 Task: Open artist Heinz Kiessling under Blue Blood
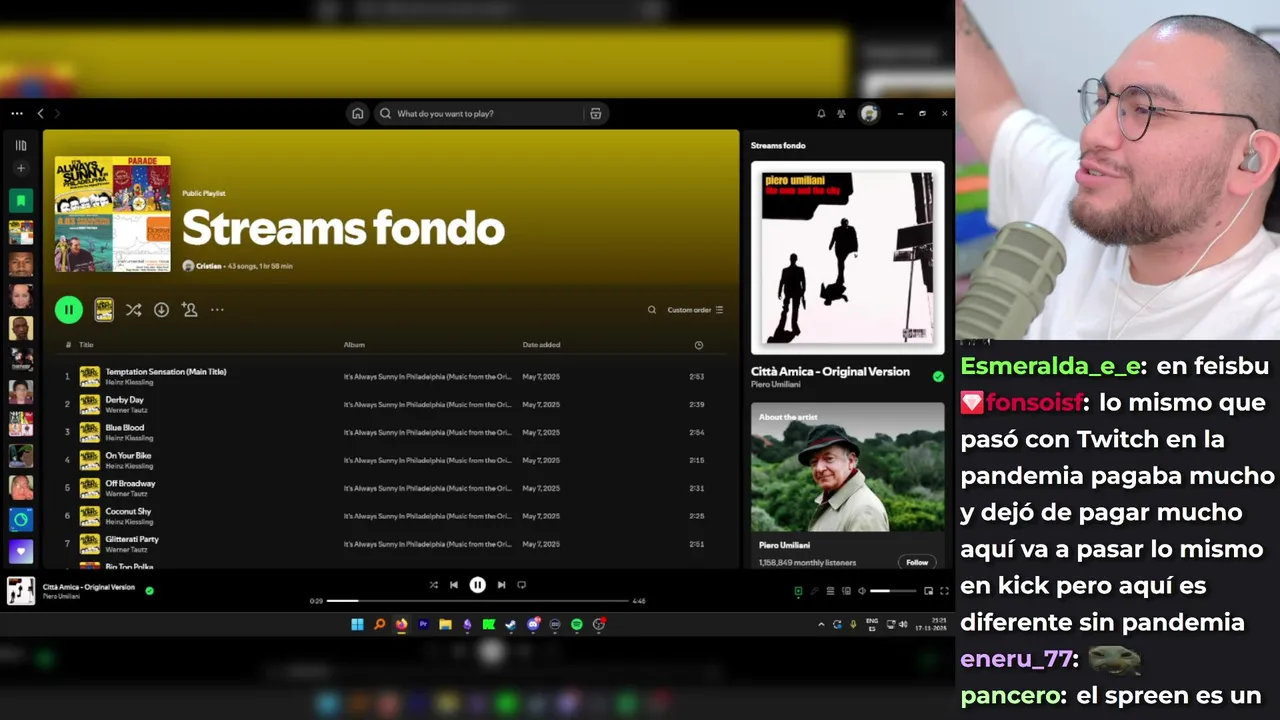(x=129, y=438)
